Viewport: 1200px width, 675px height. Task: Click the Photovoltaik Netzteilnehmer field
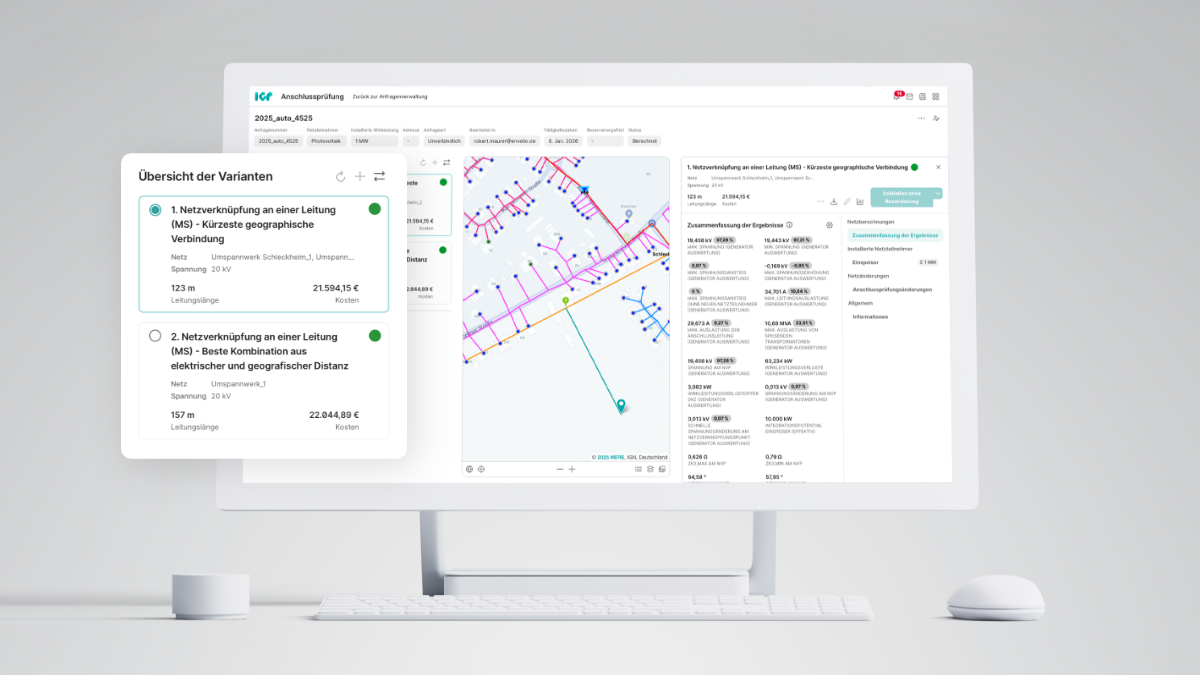click(x=326, y=141)
